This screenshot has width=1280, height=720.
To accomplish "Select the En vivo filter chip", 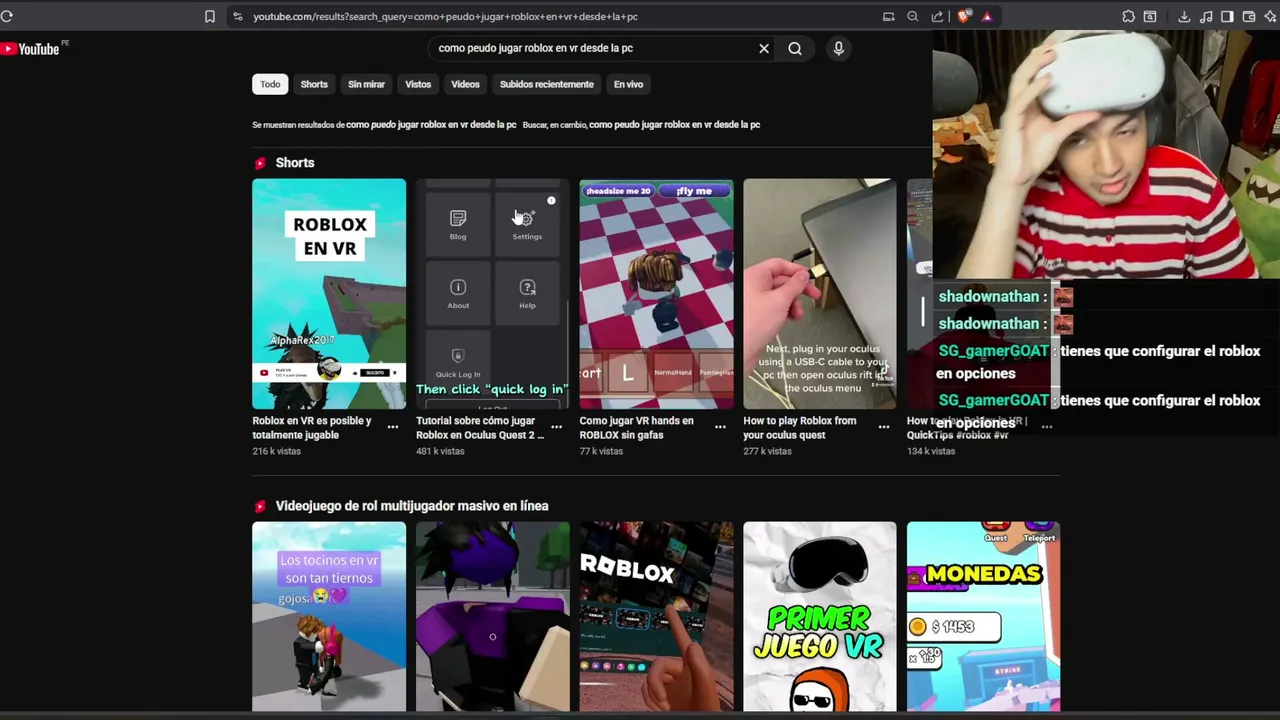I will click(x=628, y=84).
